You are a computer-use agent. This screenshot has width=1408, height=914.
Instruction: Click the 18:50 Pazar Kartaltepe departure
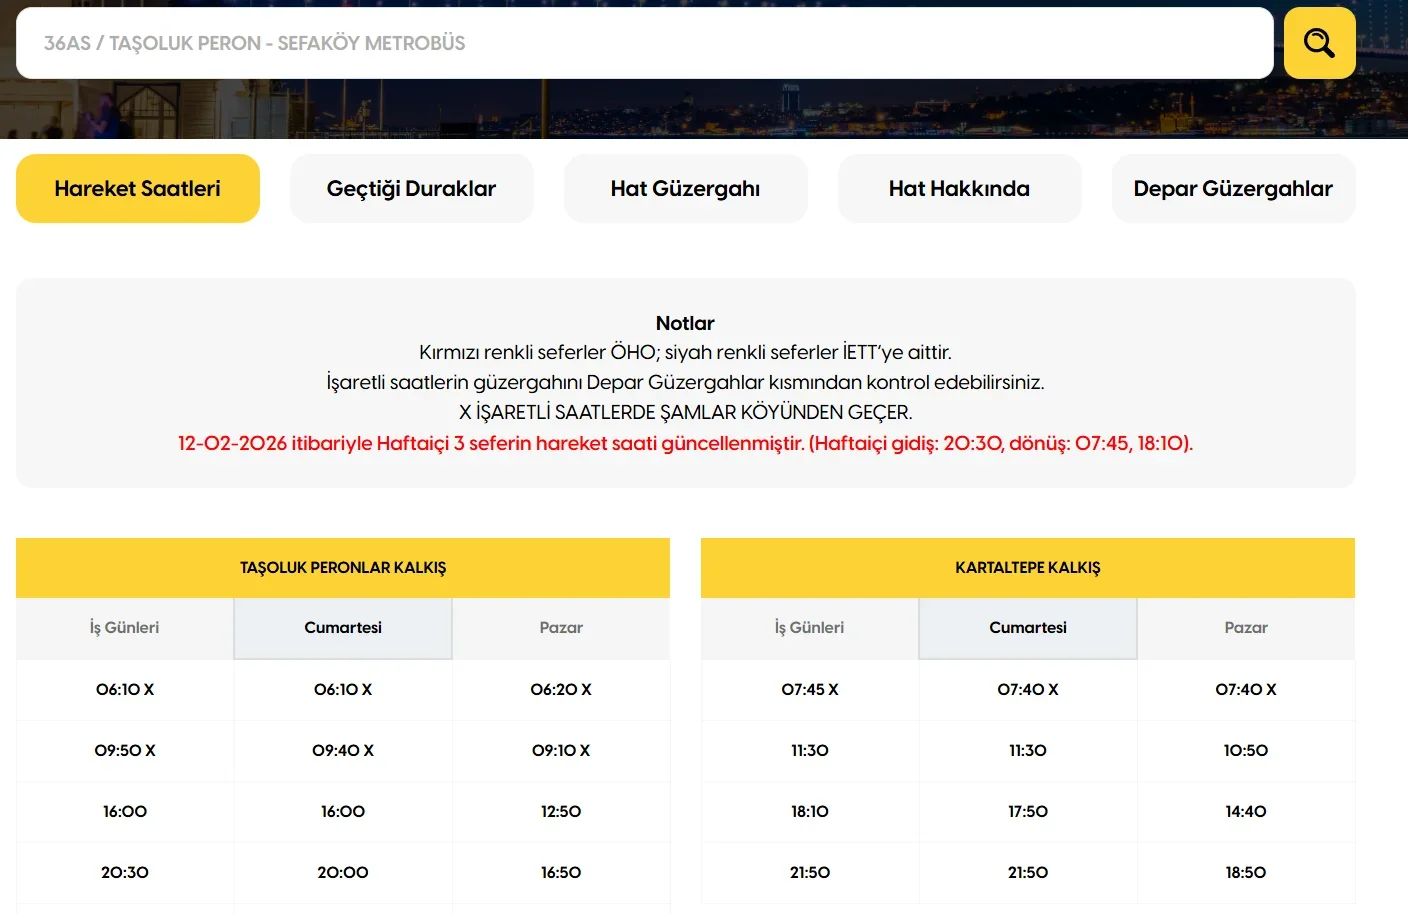[1246, 872]
